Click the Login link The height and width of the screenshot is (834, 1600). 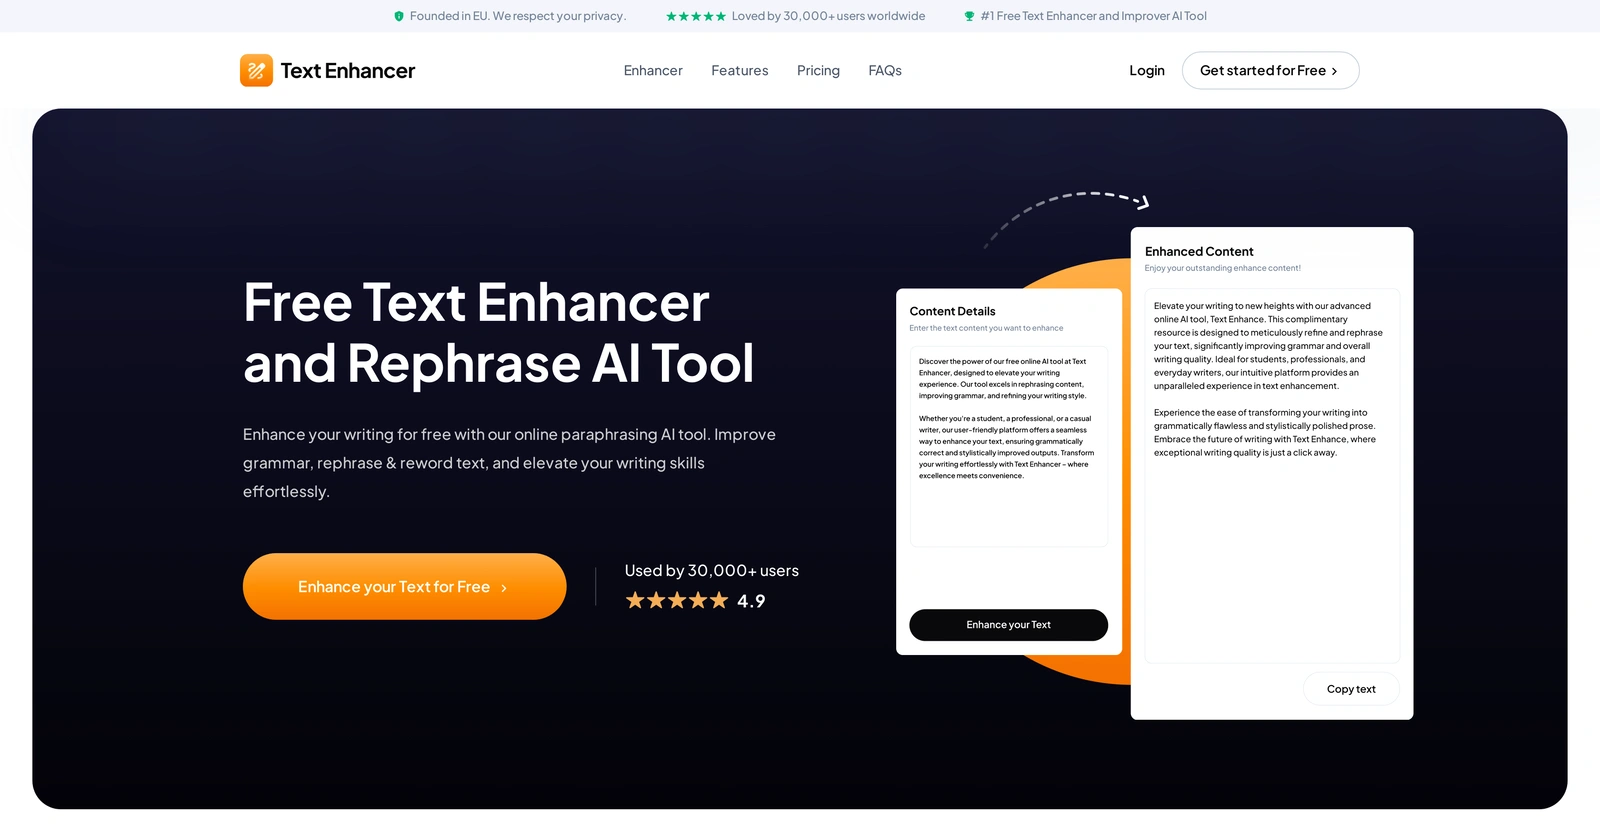1147,70
